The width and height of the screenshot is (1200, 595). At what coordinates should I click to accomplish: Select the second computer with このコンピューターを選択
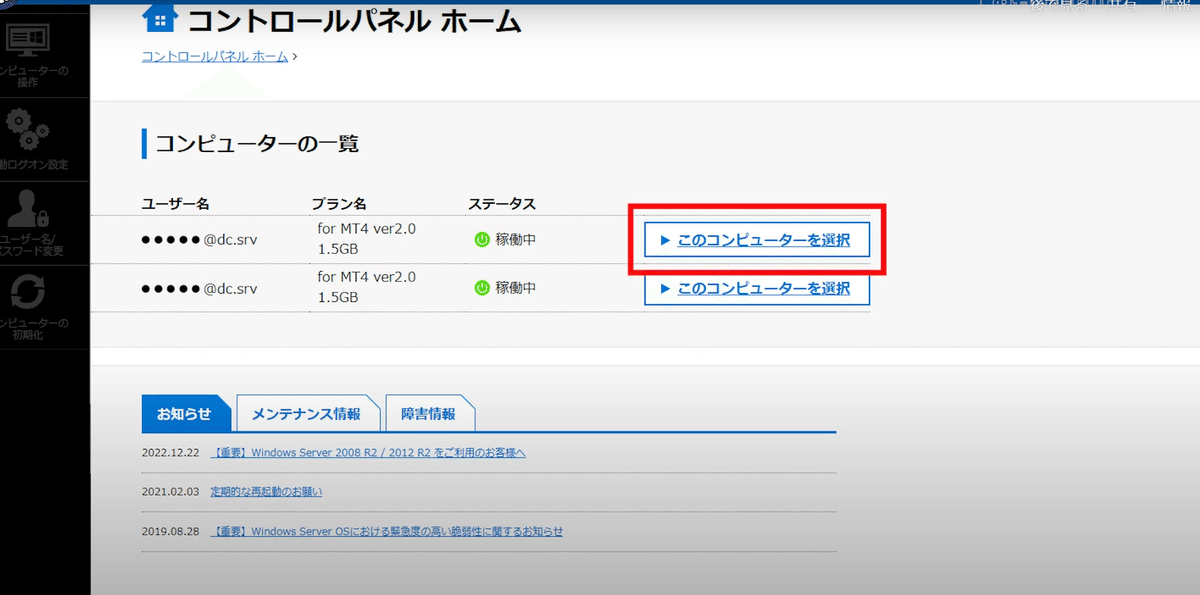click(757, 288)
